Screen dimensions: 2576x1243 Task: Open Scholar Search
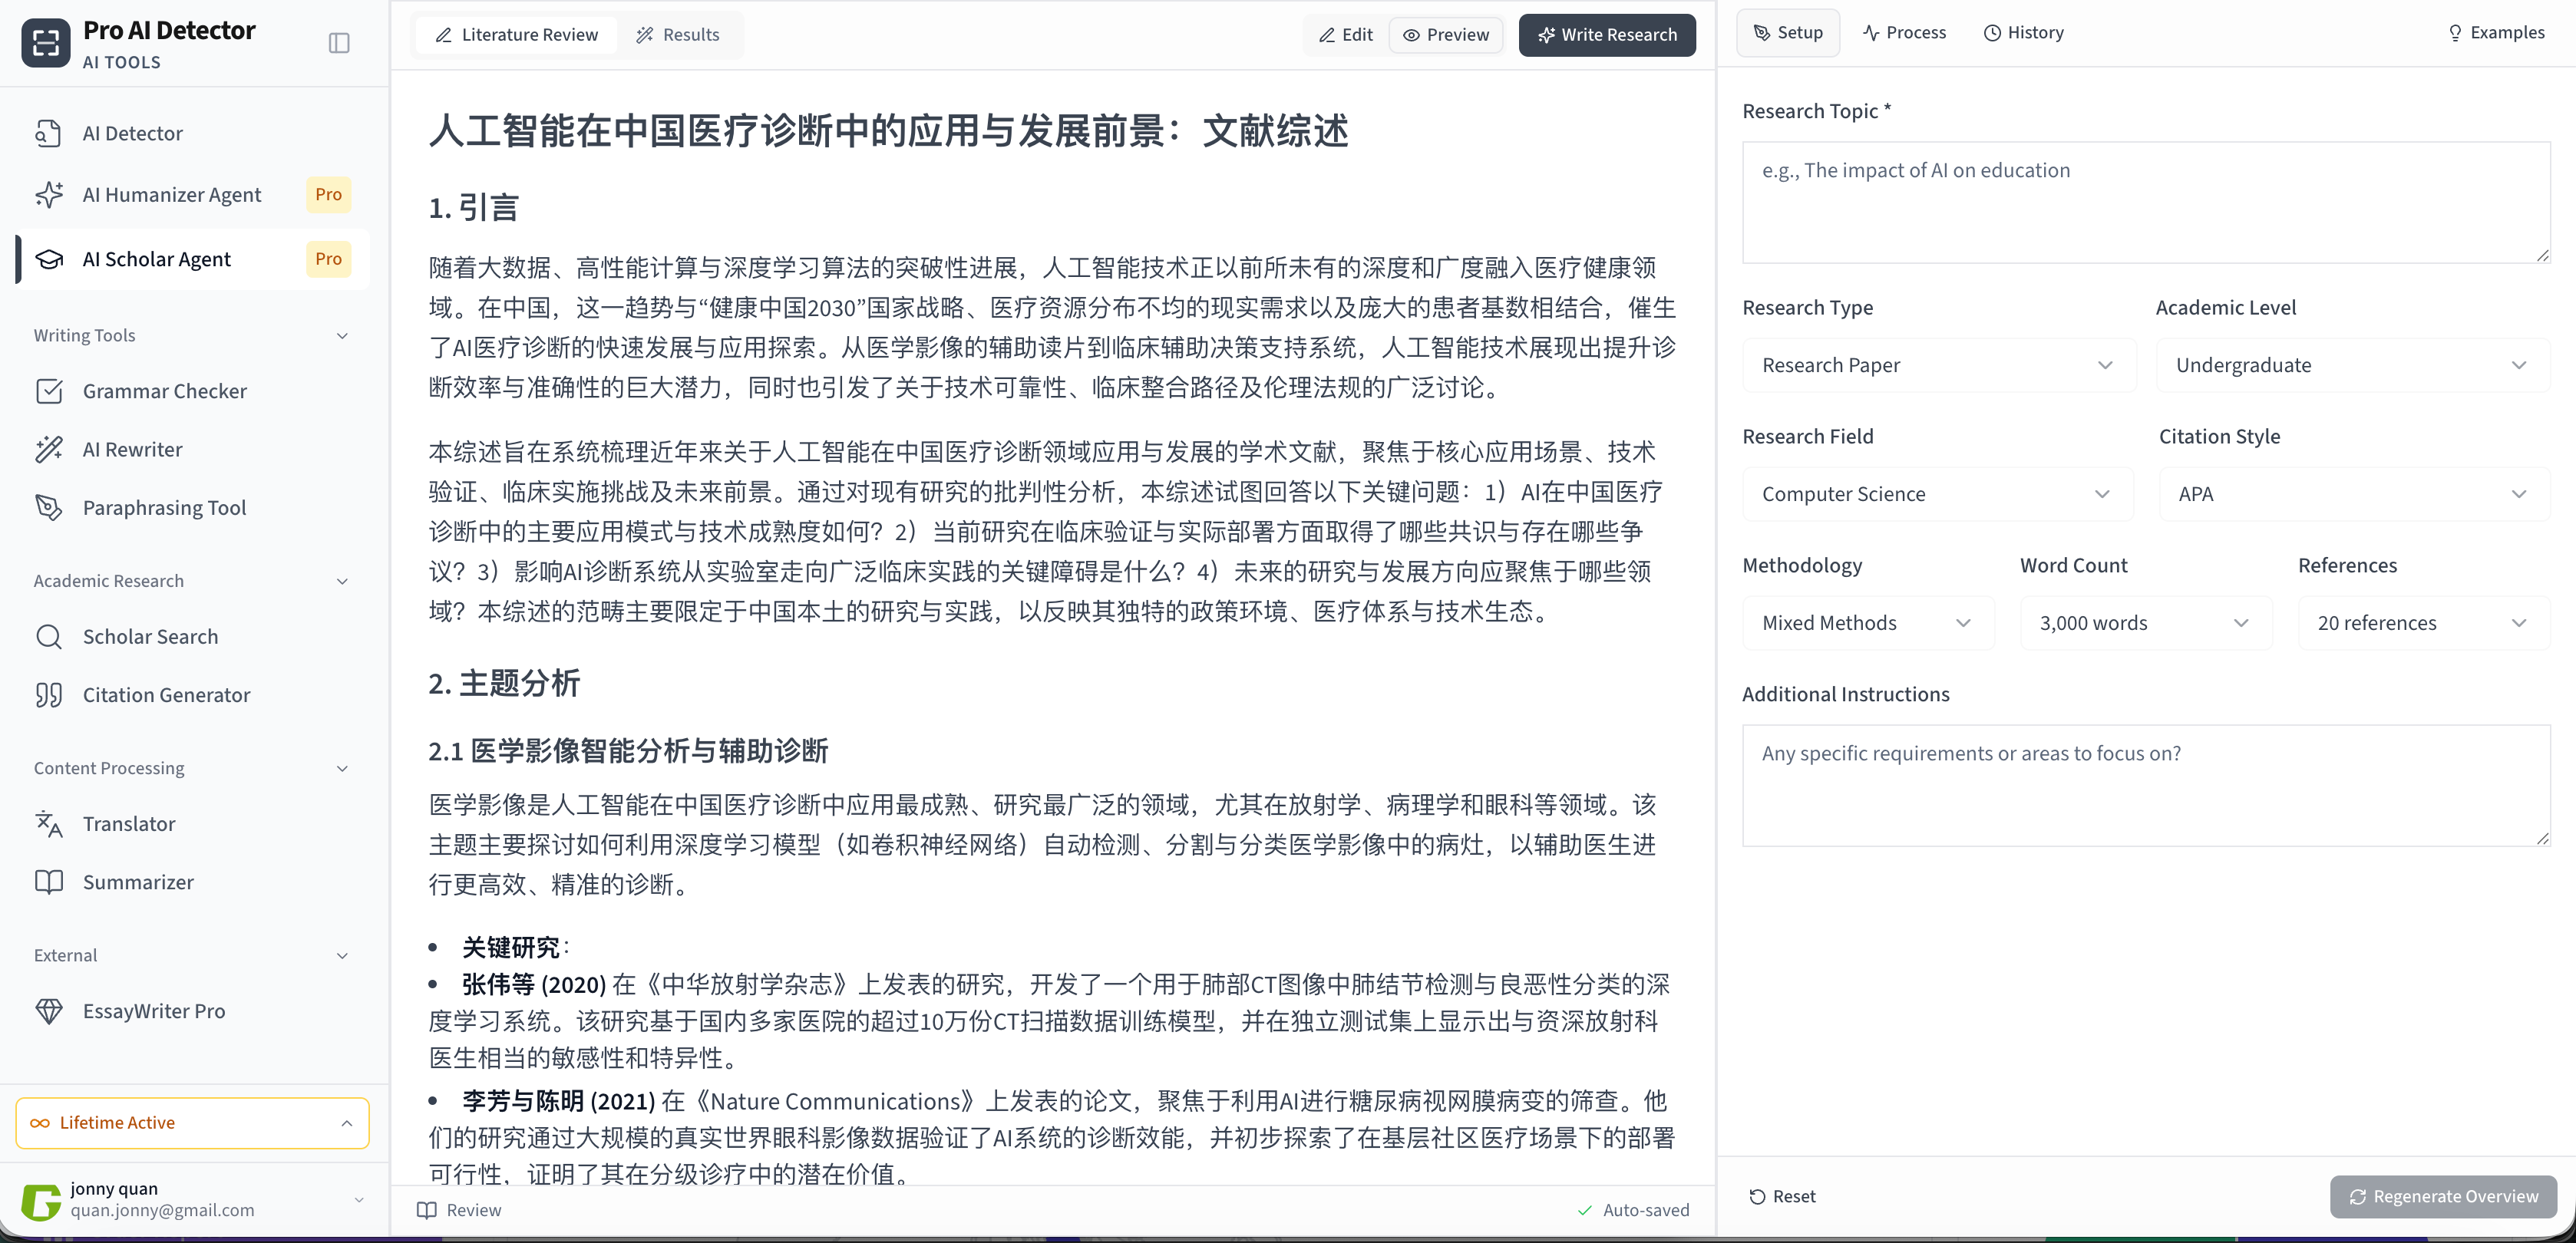pos(150,637)
